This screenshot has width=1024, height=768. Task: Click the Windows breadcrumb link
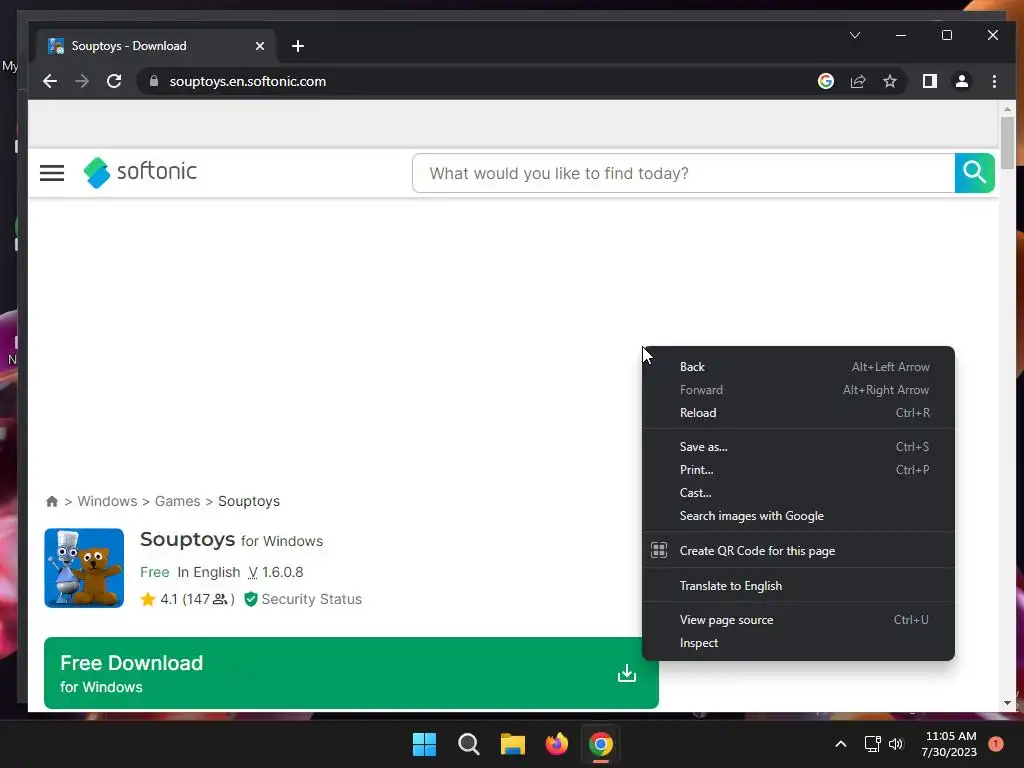[107, 501]
